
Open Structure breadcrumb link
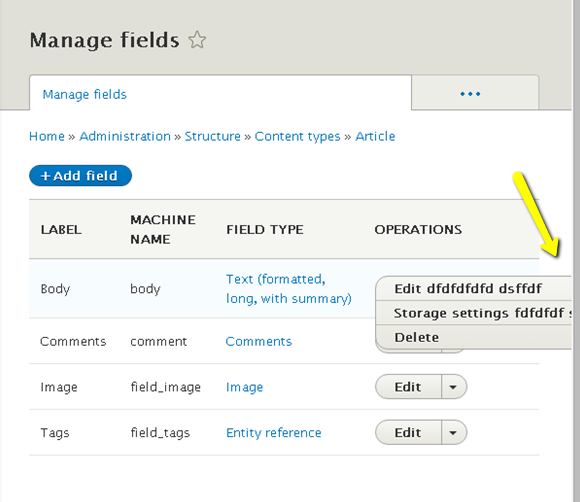pyautogui.click(x=213, y=136)
